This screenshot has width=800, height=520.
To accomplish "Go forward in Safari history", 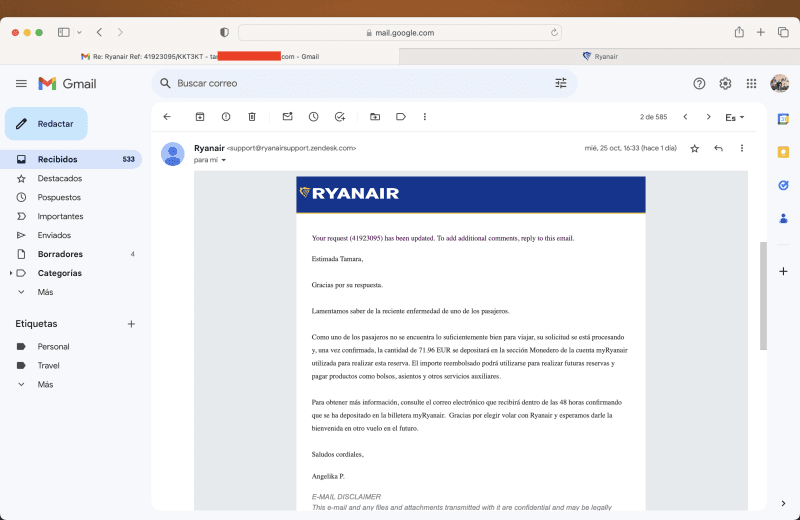I will click(x=120, y=32).
